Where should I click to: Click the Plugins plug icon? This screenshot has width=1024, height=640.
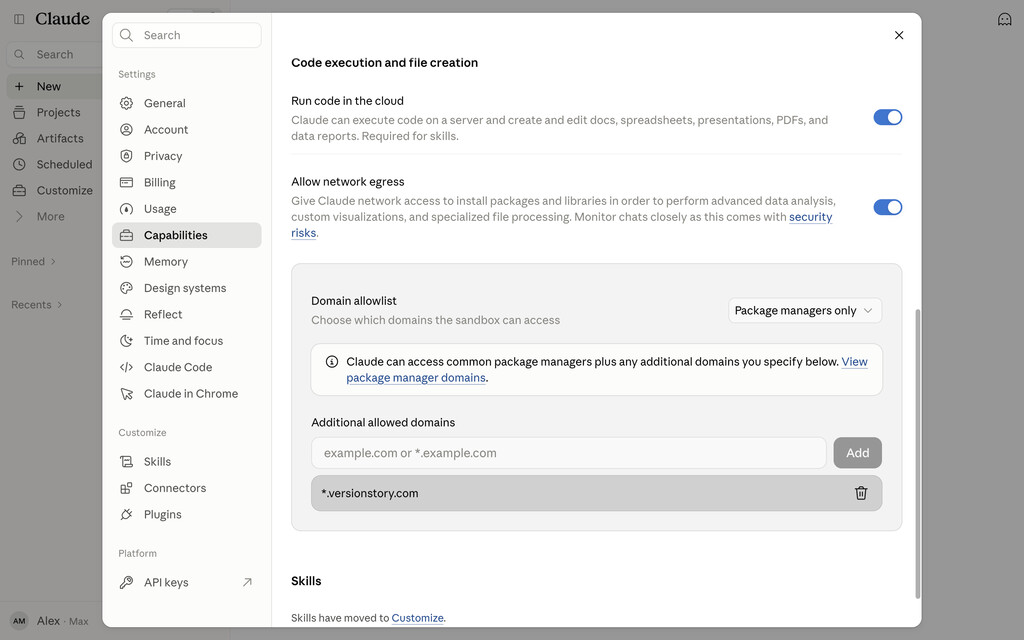click(127, 515)
